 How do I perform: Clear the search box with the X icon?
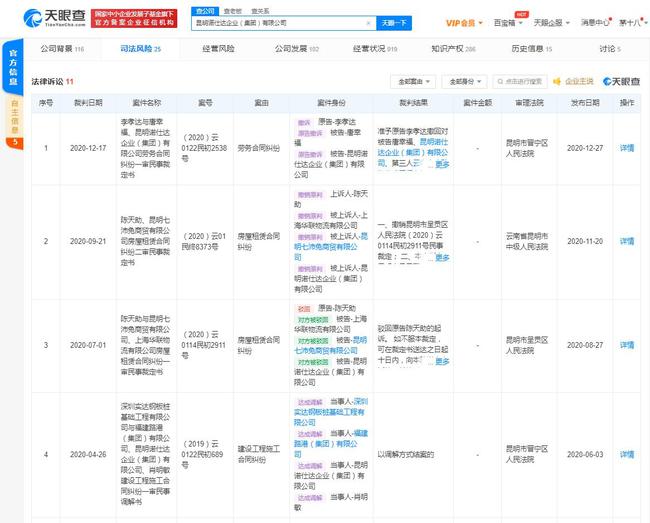click(x=368, y=23)
